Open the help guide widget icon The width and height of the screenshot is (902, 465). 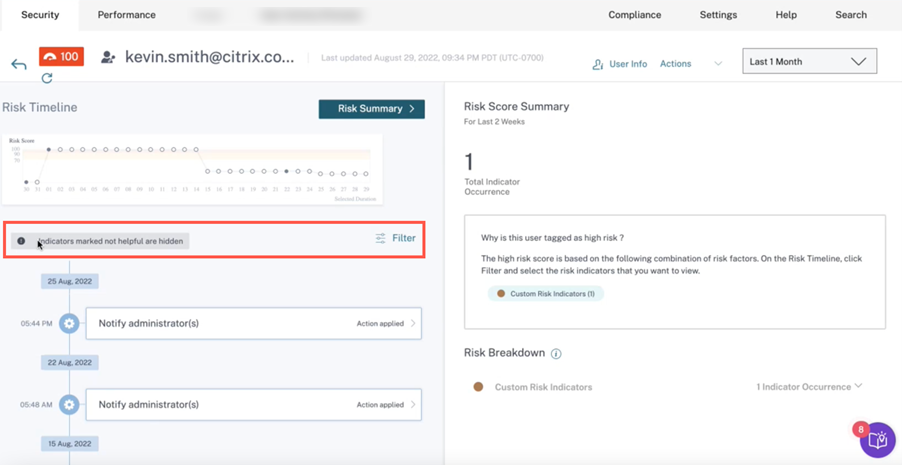click(x=877, y=440)
